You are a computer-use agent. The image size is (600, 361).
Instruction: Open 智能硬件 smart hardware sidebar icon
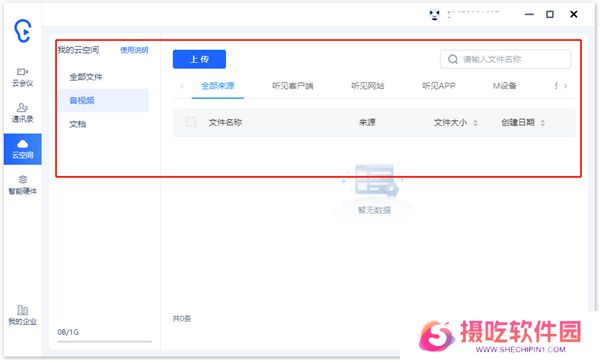pyautogui.click(x=23, y=185)
